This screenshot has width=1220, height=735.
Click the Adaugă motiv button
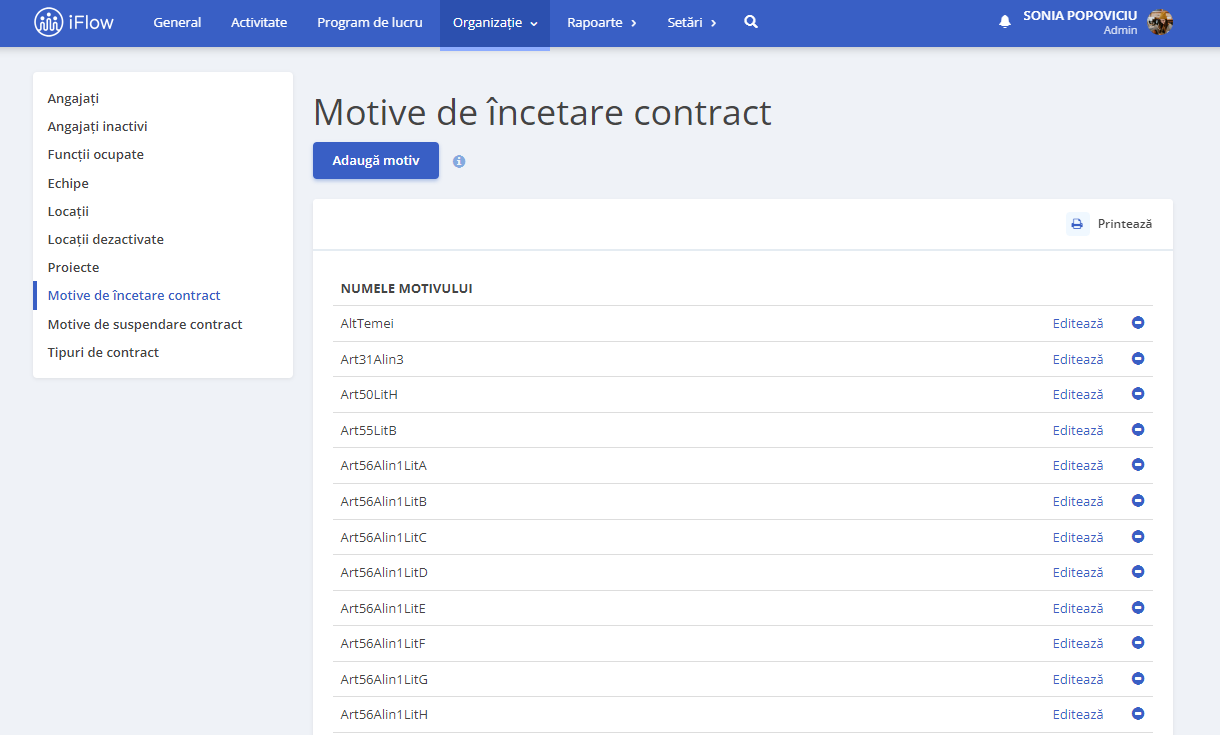(376, 161)
